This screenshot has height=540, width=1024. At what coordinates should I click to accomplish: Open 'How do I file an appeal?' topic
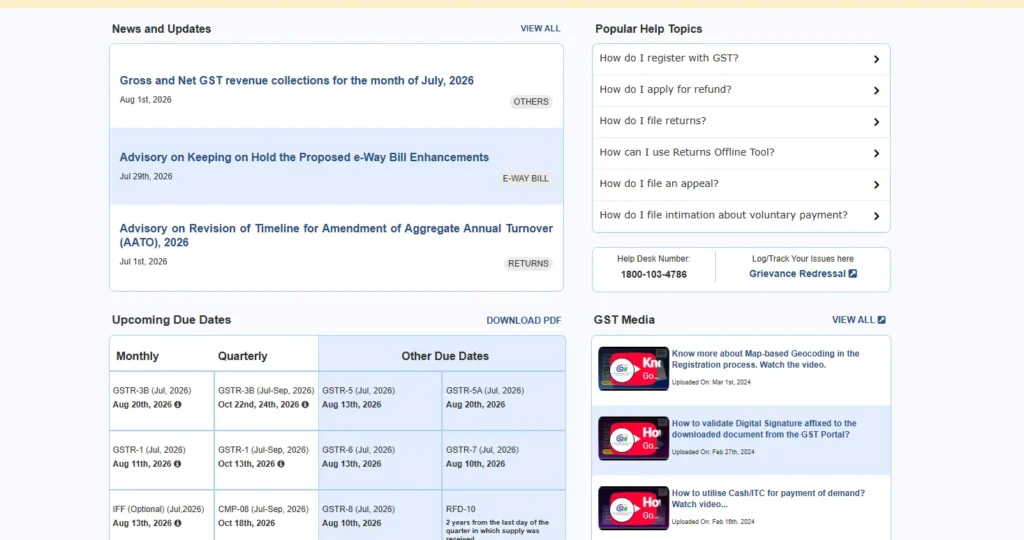tap(659, 183)
